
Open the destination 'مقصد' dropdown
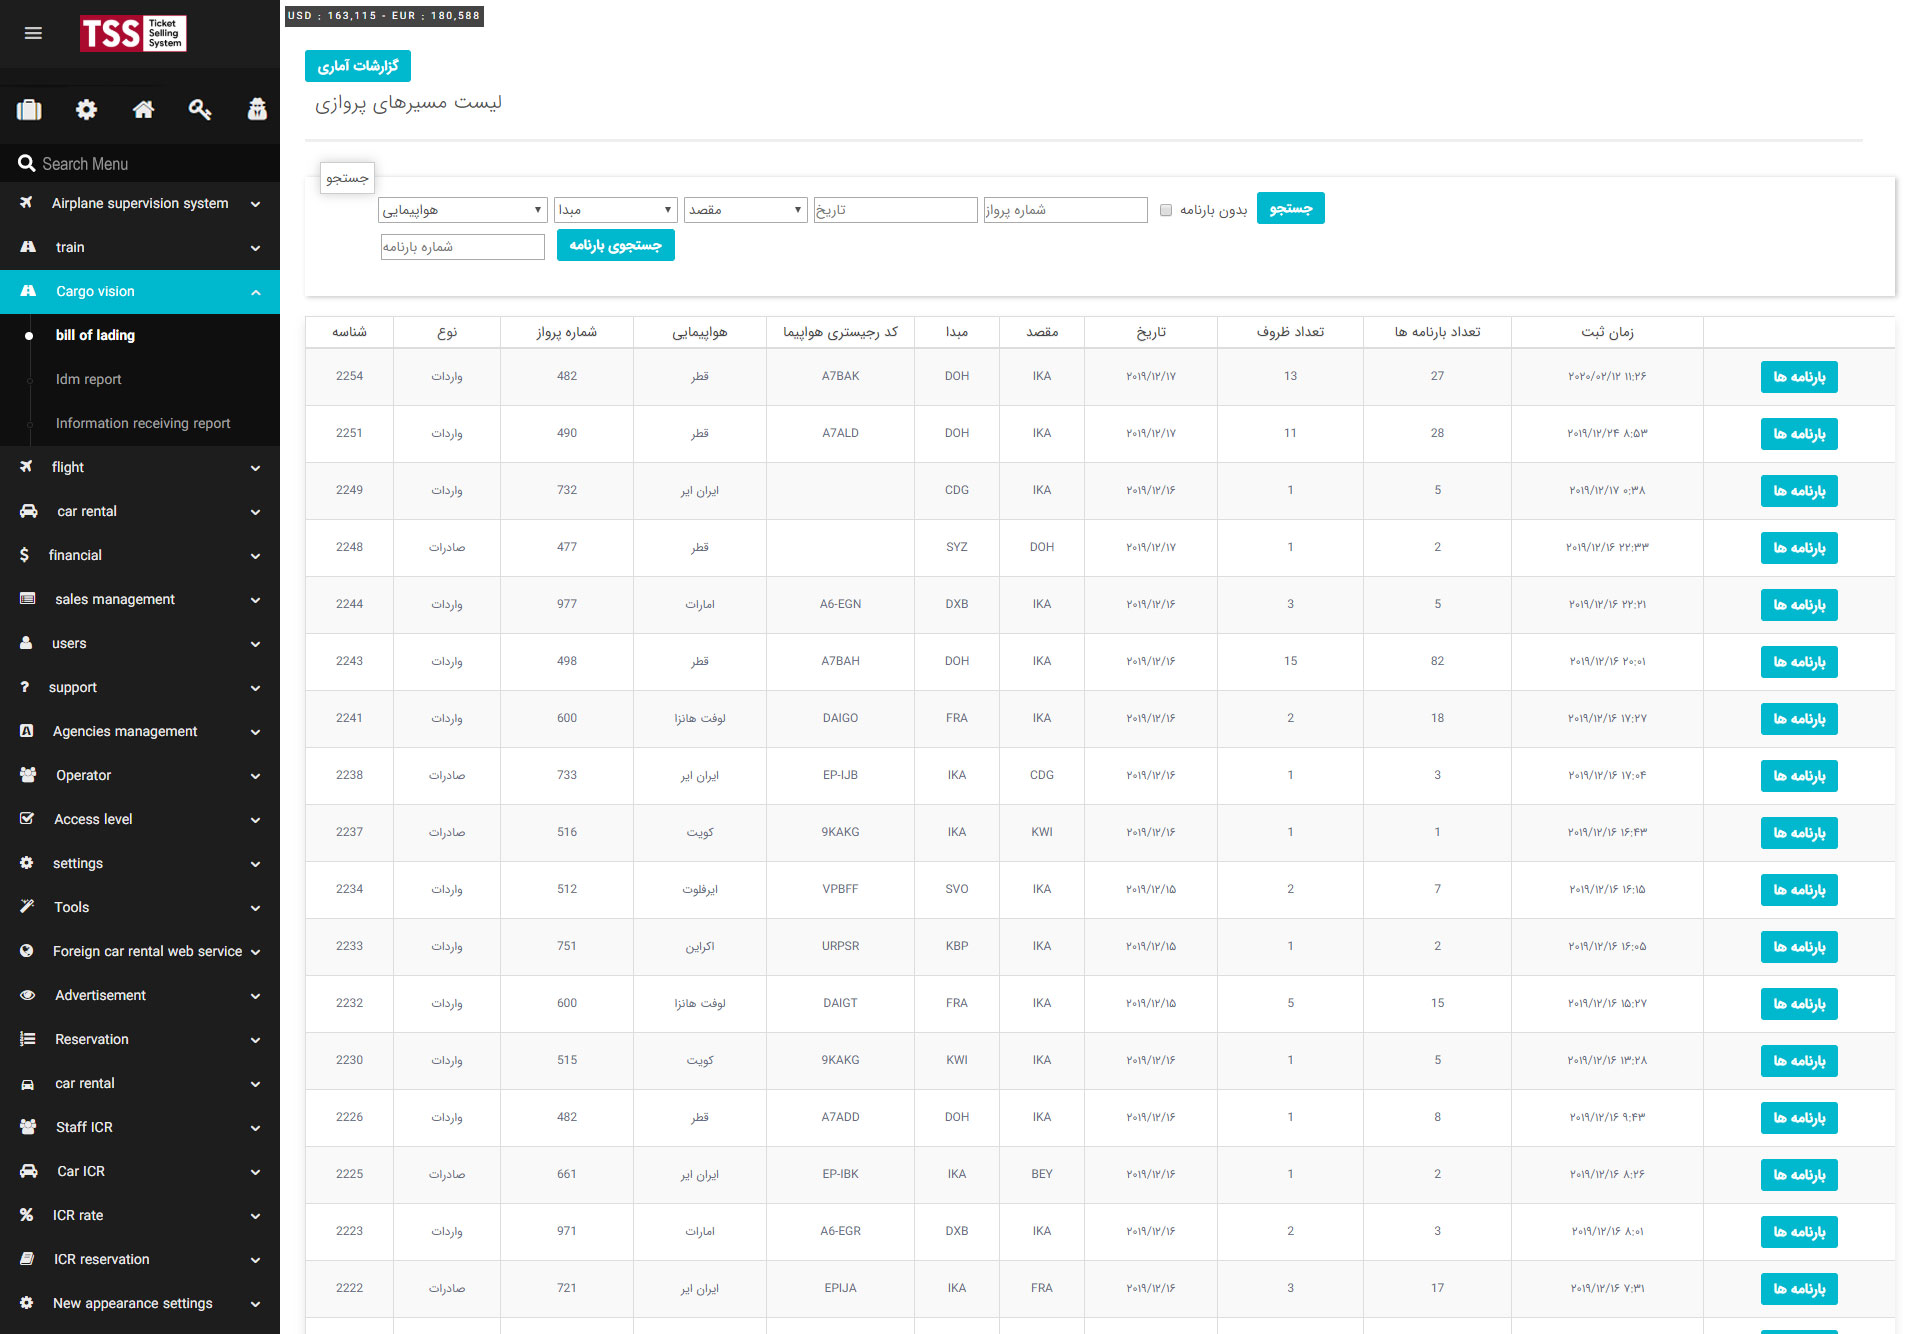point(745,210)
